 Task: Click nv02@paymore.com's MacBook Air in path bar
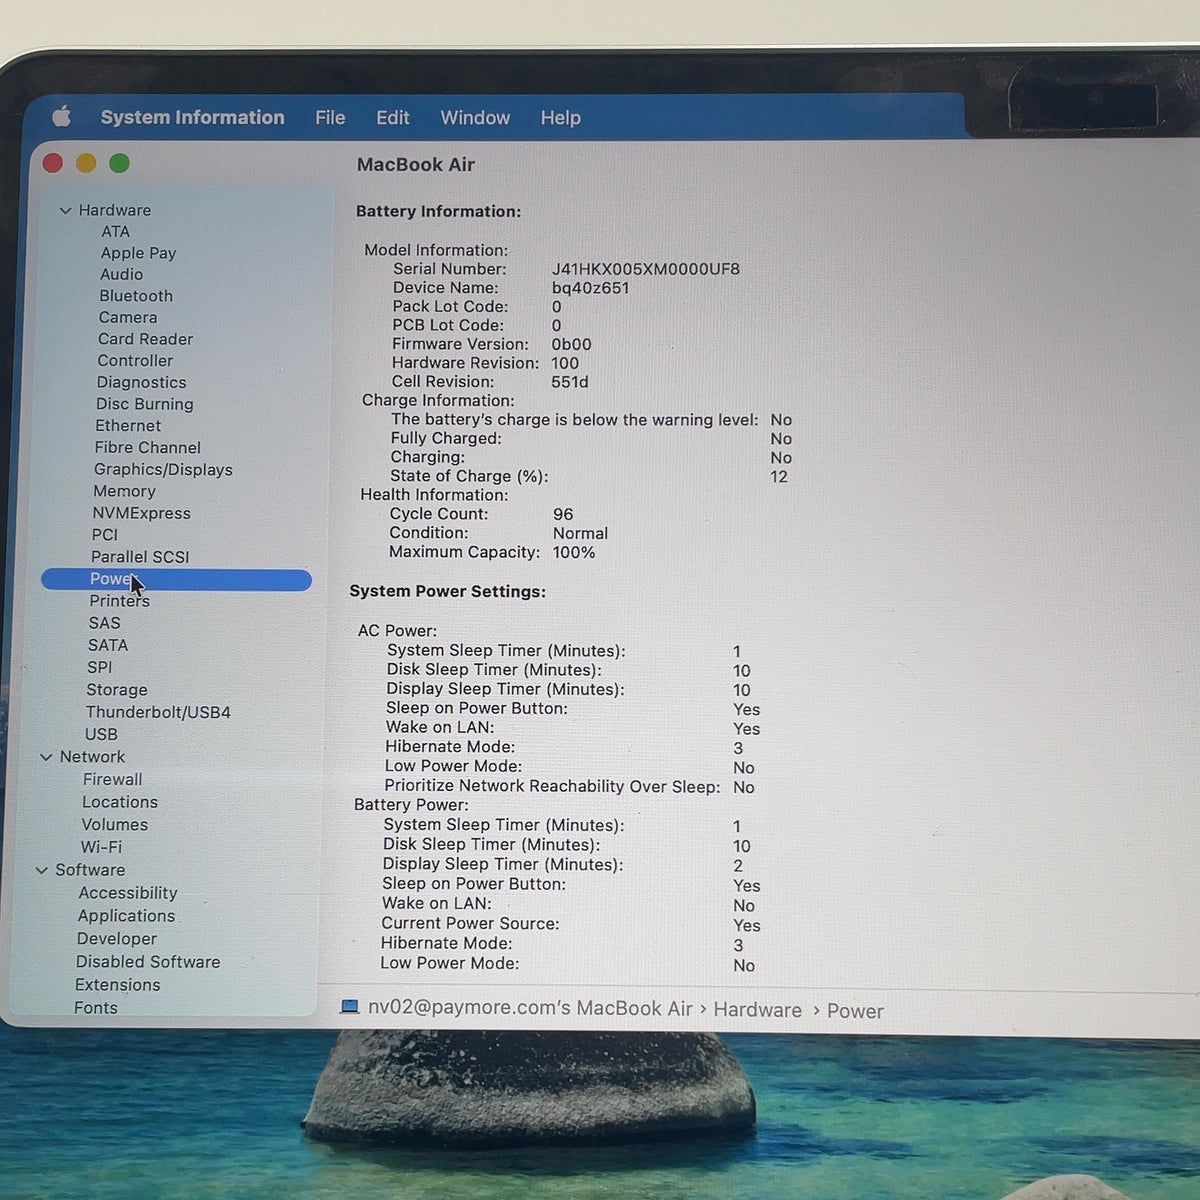tap(530, 1008)
